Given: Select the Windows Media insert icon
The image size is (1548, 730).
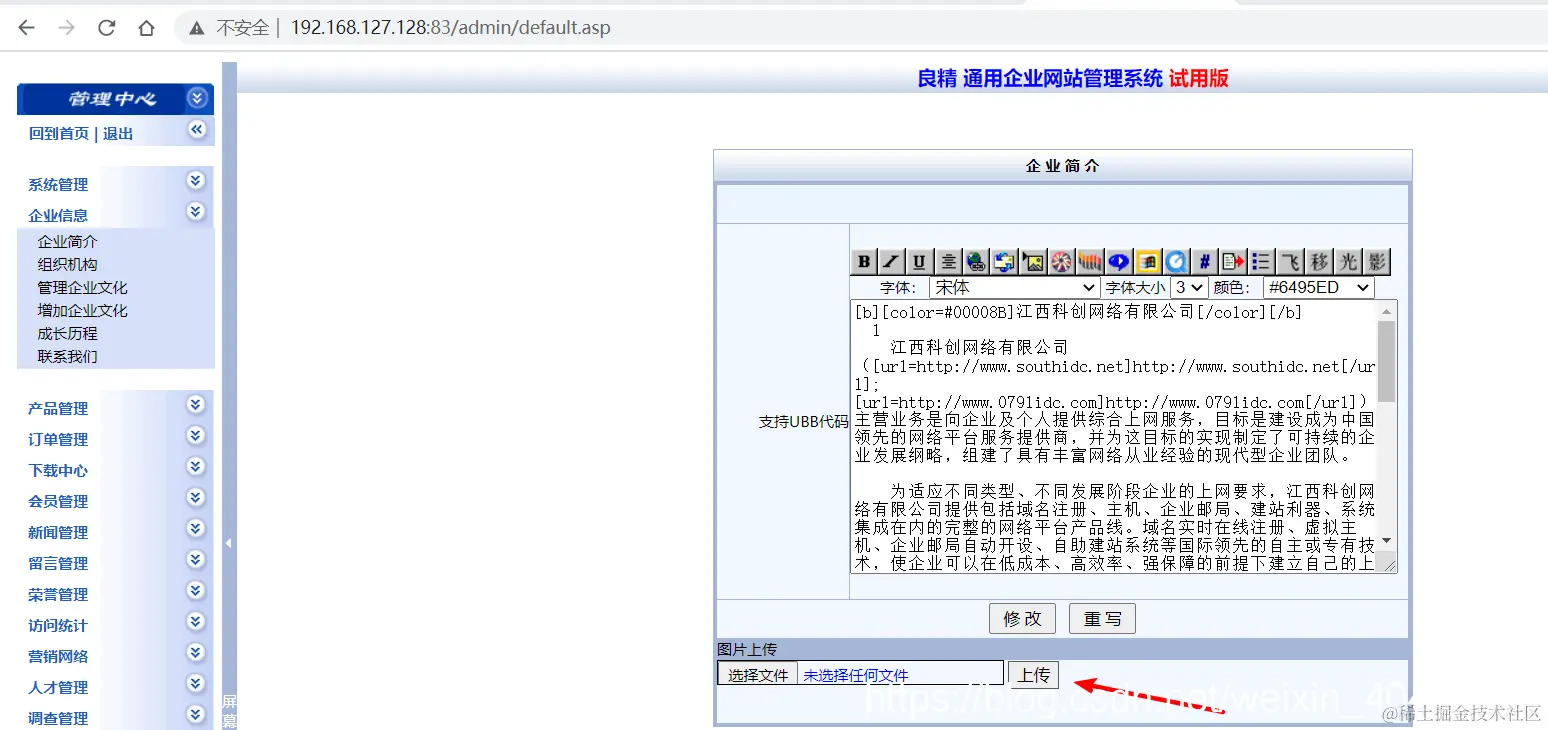Looking at the screenshot, I should (1145, 261).
